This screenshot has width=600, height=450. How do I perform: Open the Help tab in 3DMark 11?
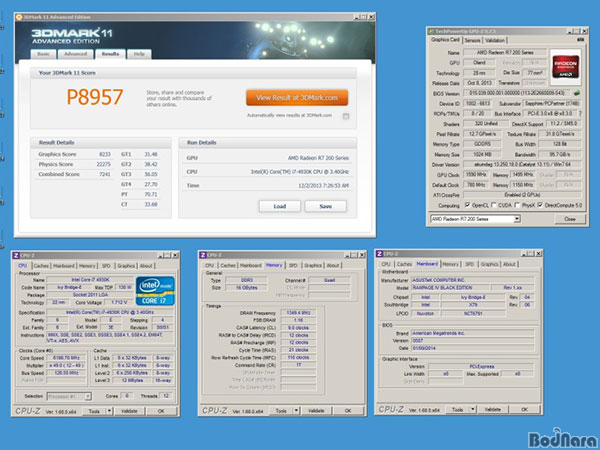coord(139,54)
